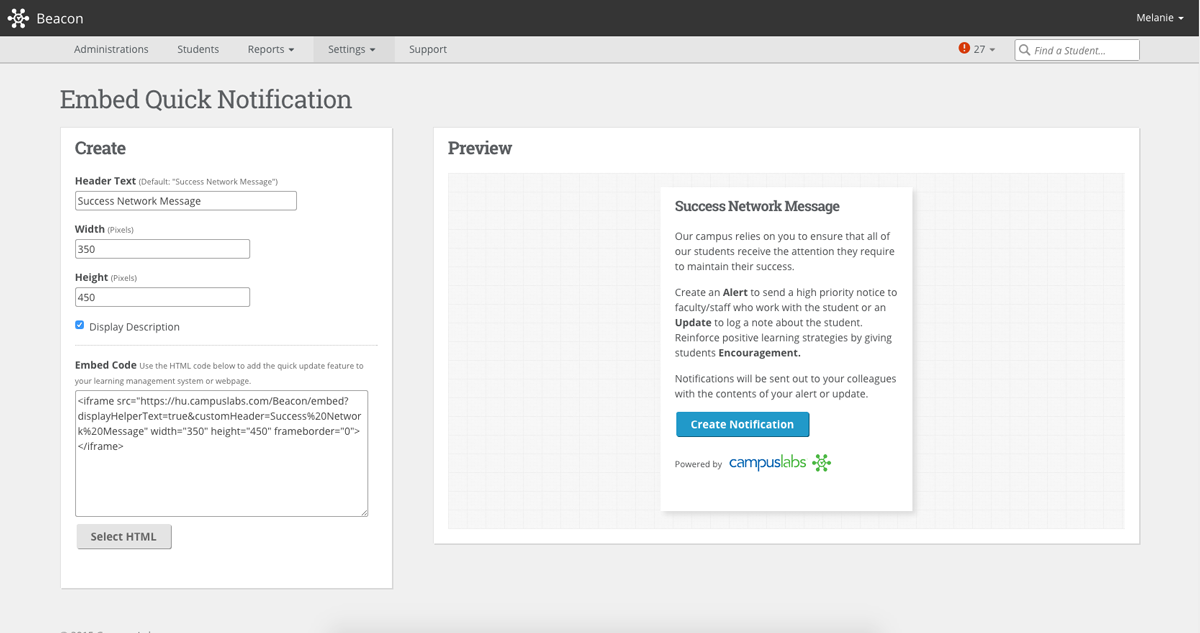Click the Select HTML button

(x=123, y=536)
